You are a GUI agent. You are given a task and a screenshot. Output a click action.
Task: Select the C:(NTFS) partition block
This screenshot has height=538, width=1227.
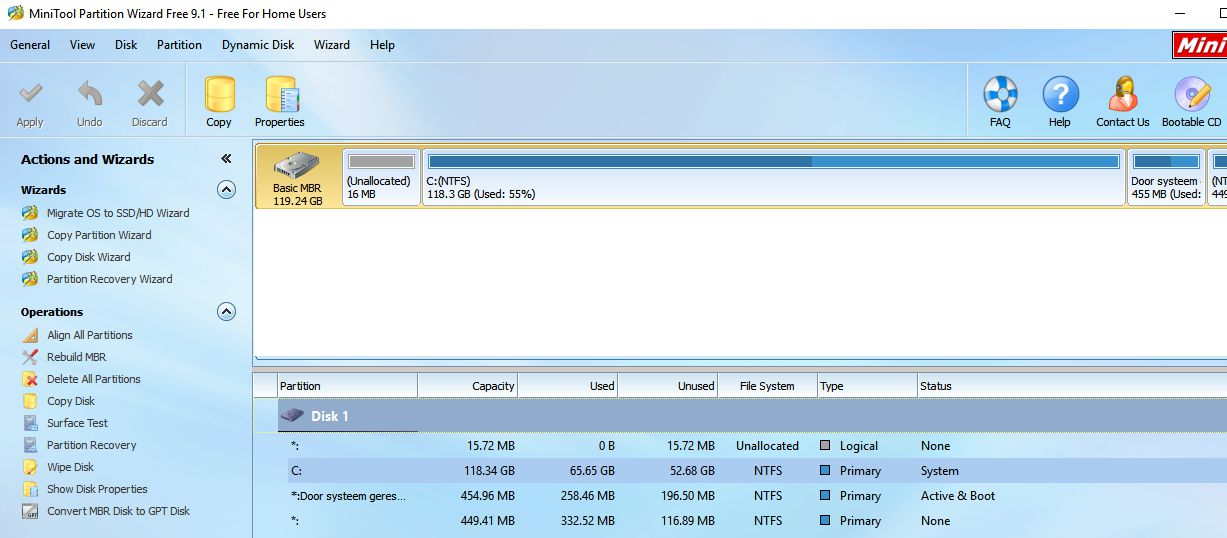tap(774, 177)
